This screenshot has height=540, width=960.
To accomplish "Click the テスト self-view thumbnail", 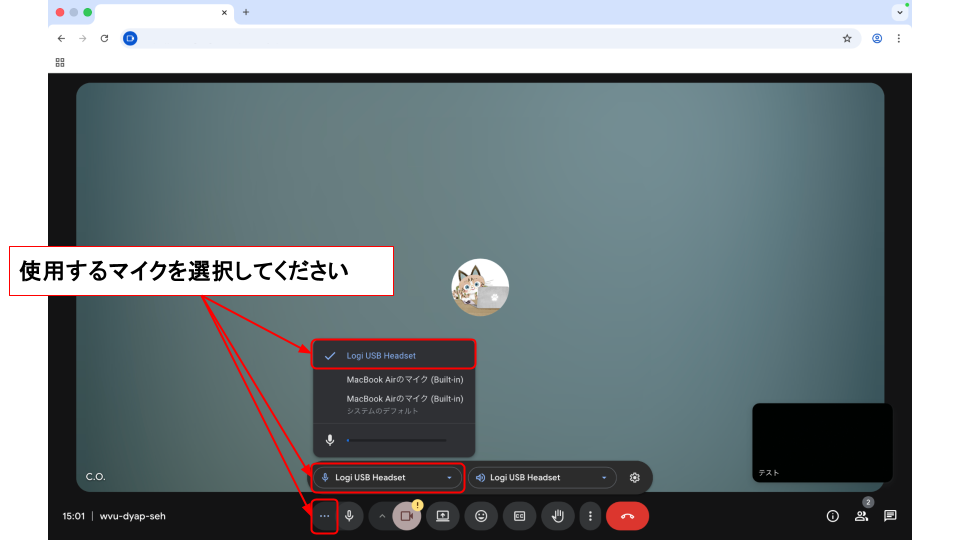I will click(x=822, y=442).
